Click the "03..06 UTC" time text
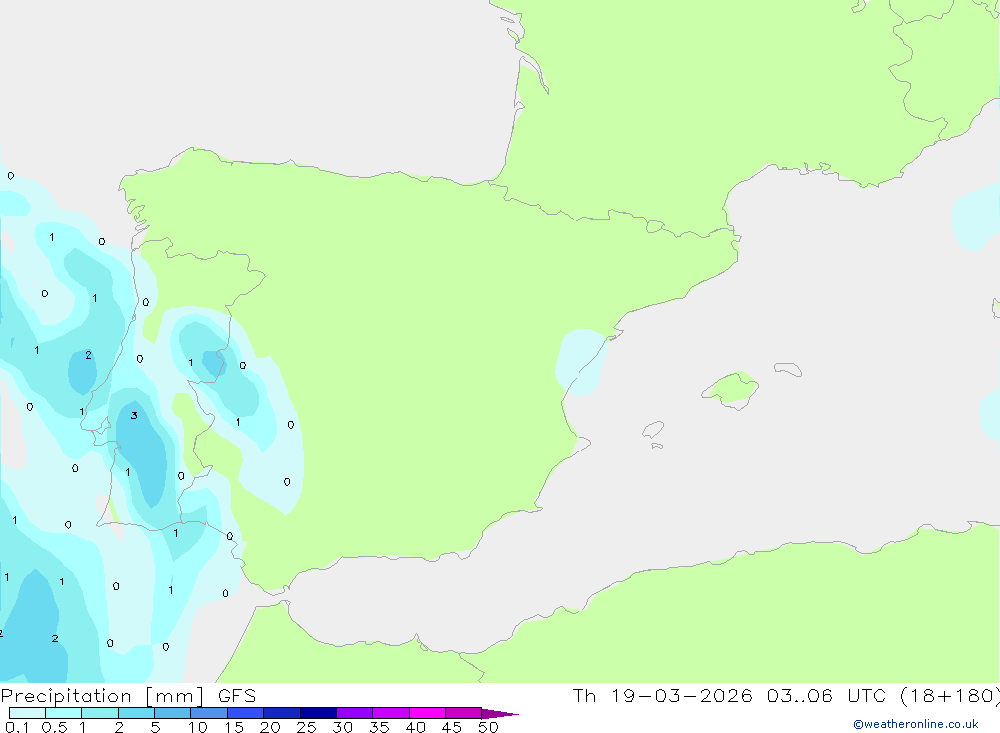 [x=827, y=695]
